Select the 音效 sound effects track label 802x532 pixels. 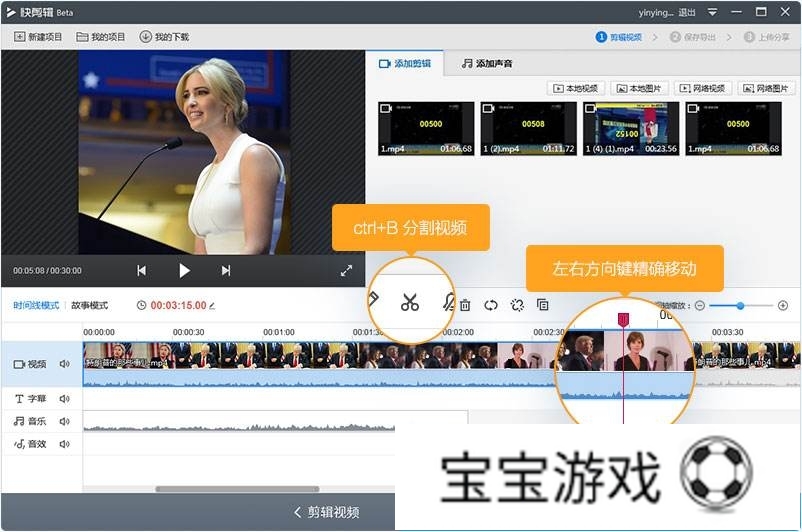pos(30,444)
